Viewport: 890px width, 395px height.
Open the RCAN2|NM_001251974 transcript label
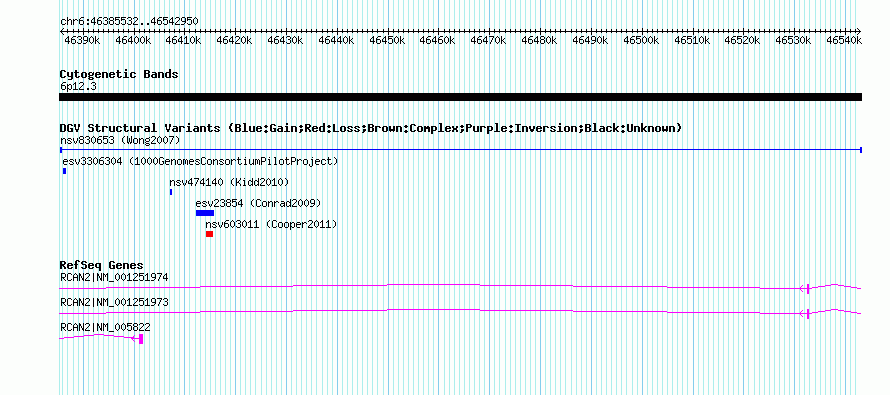coord(114,278)
